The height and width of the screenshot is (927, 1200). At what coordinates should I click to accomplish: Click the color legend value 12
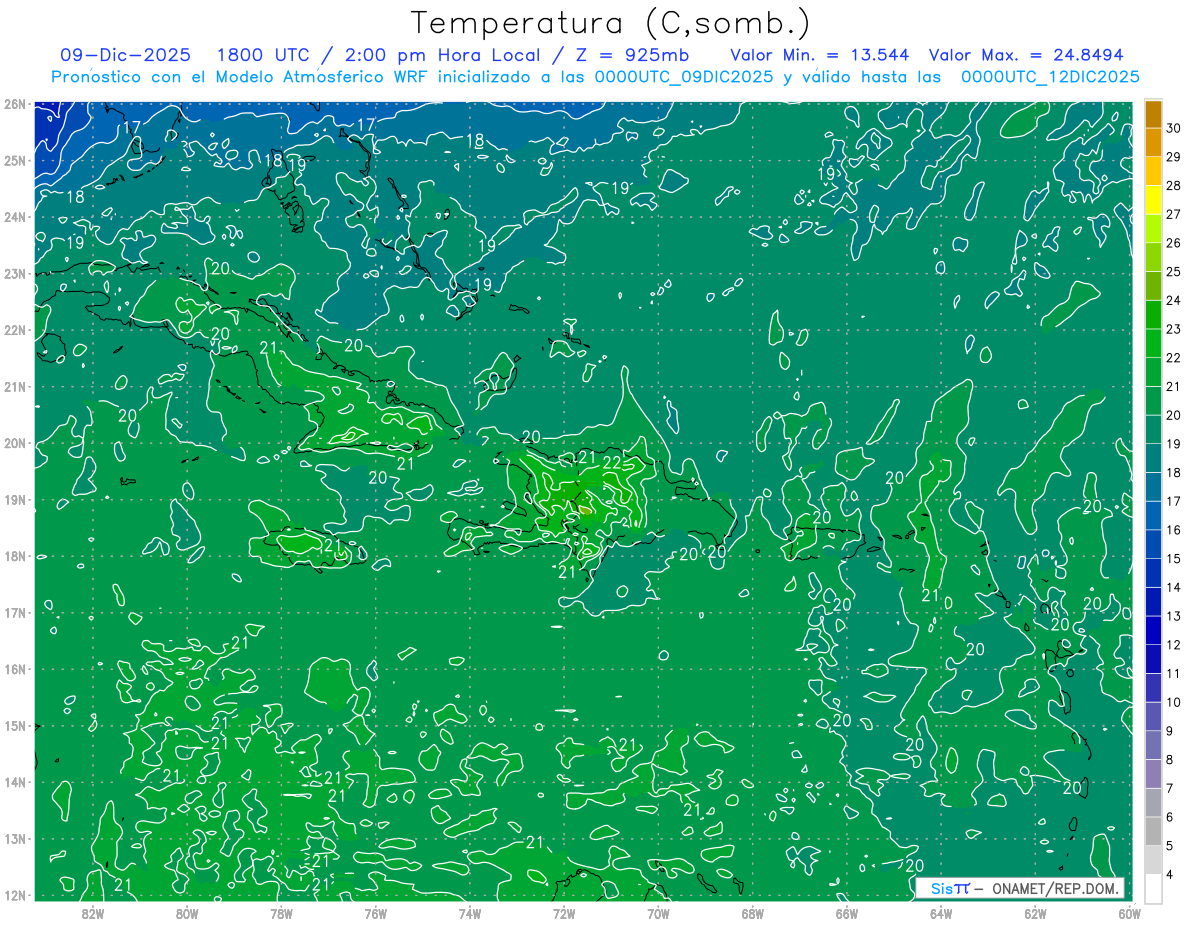(1174, 645)
